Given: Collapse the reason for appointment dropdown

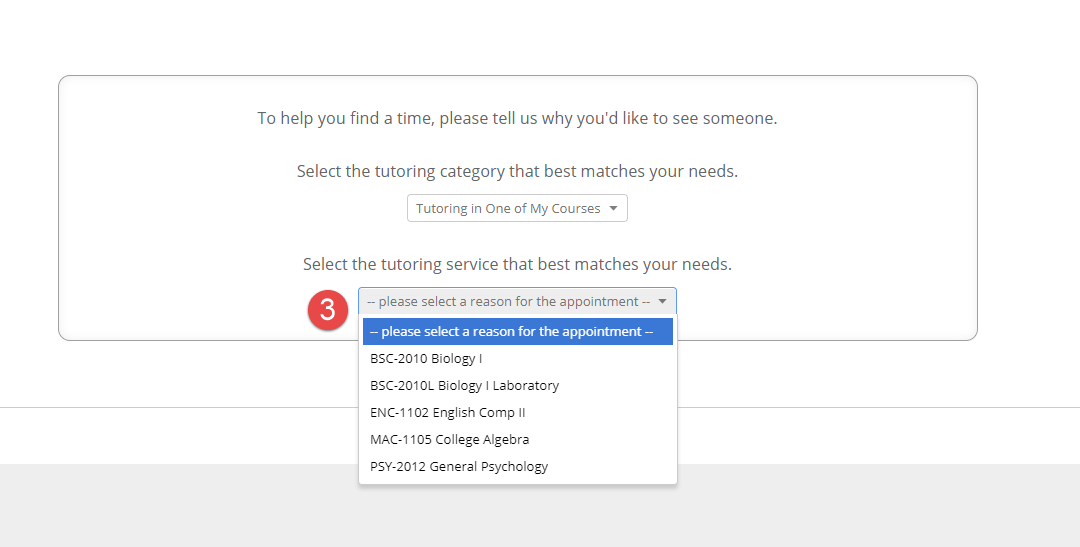Looking at the screenshot, I should [517, 301].
